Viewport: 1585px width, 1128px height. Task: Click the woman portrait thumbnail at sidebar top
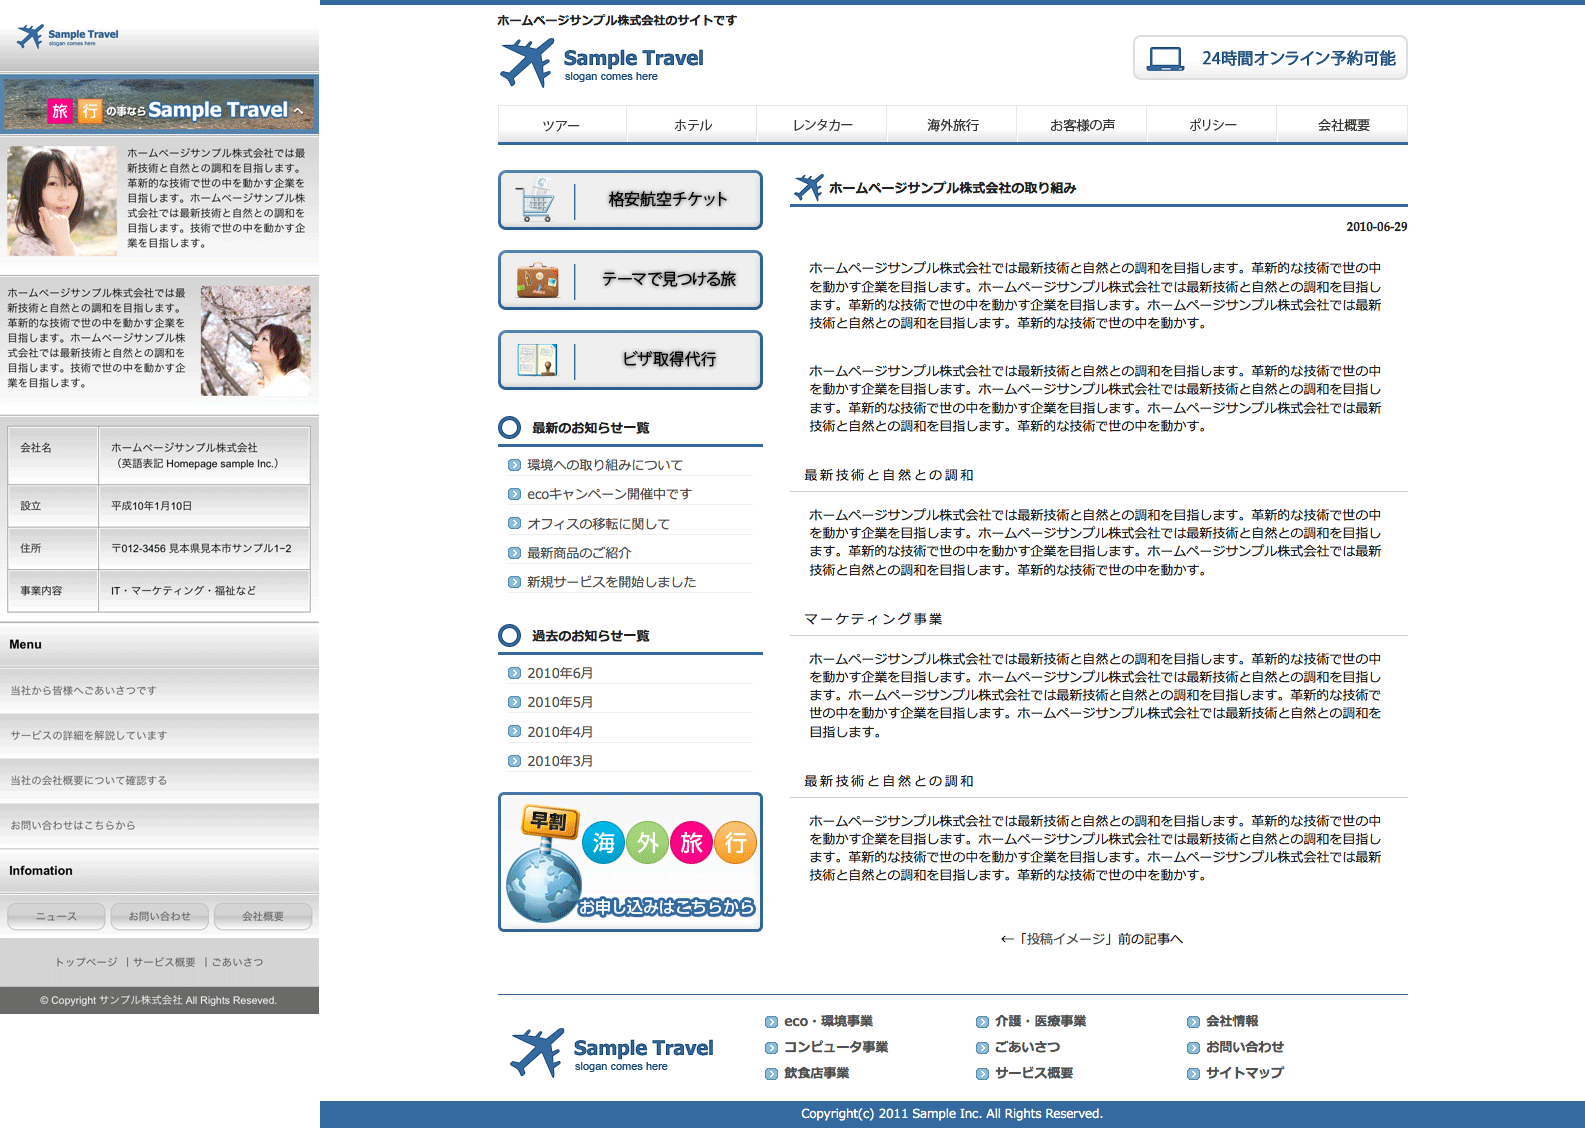click(x=62, y=201)
